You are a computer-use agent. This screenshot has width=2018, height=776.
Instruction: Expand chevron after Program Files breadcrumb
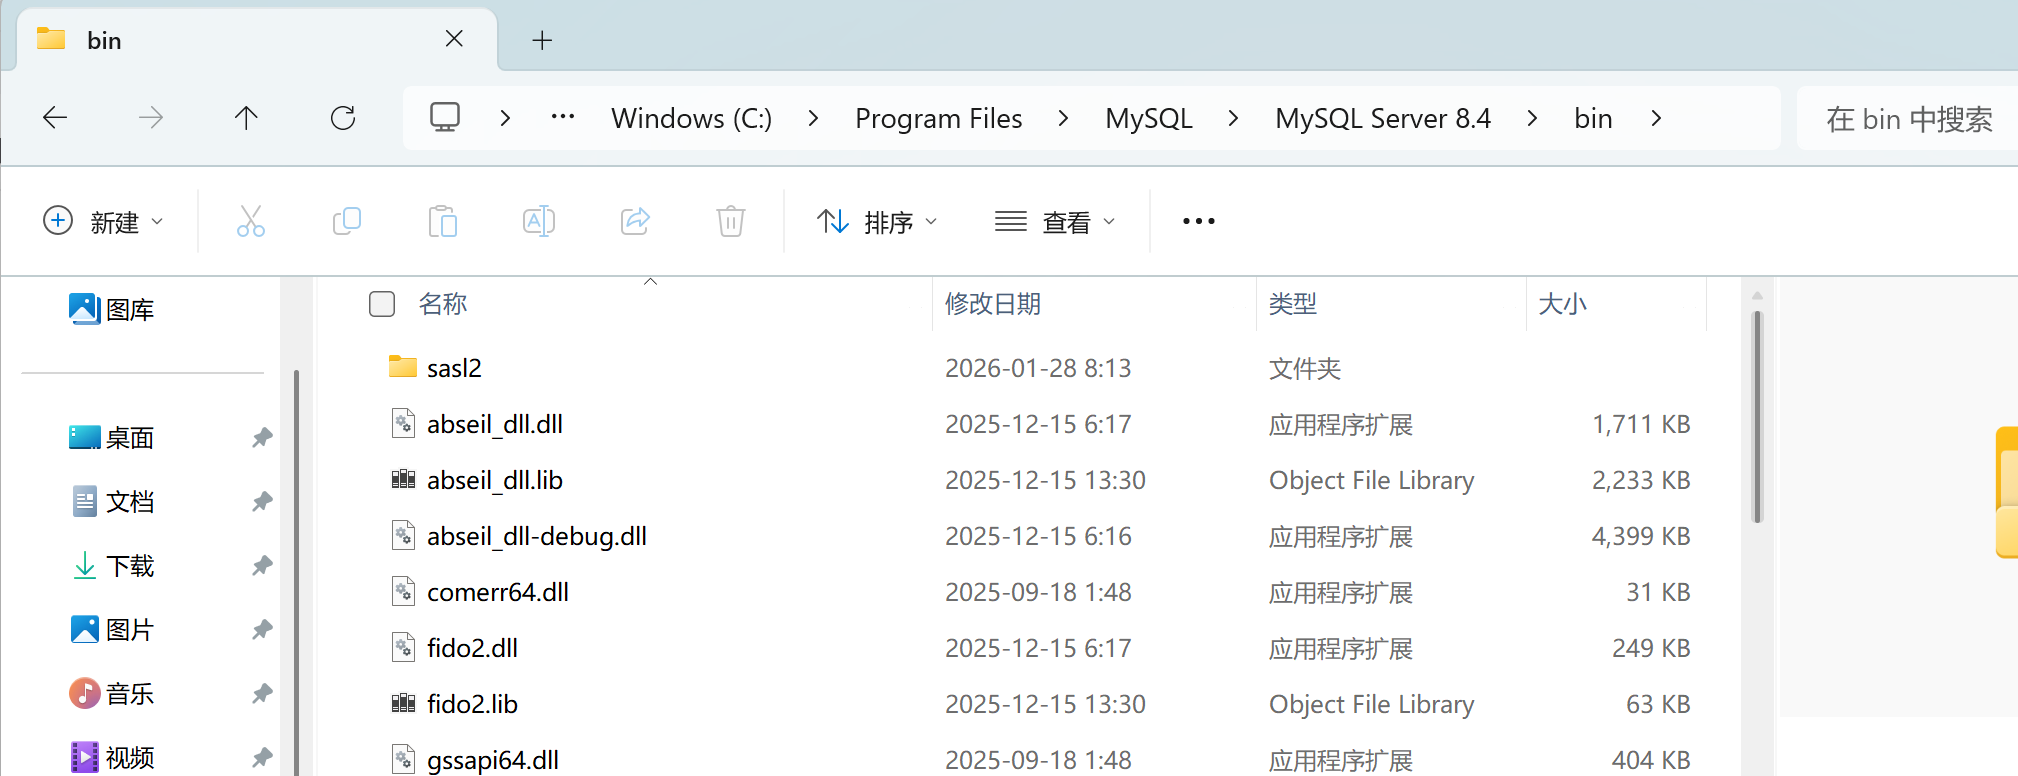1063,118
